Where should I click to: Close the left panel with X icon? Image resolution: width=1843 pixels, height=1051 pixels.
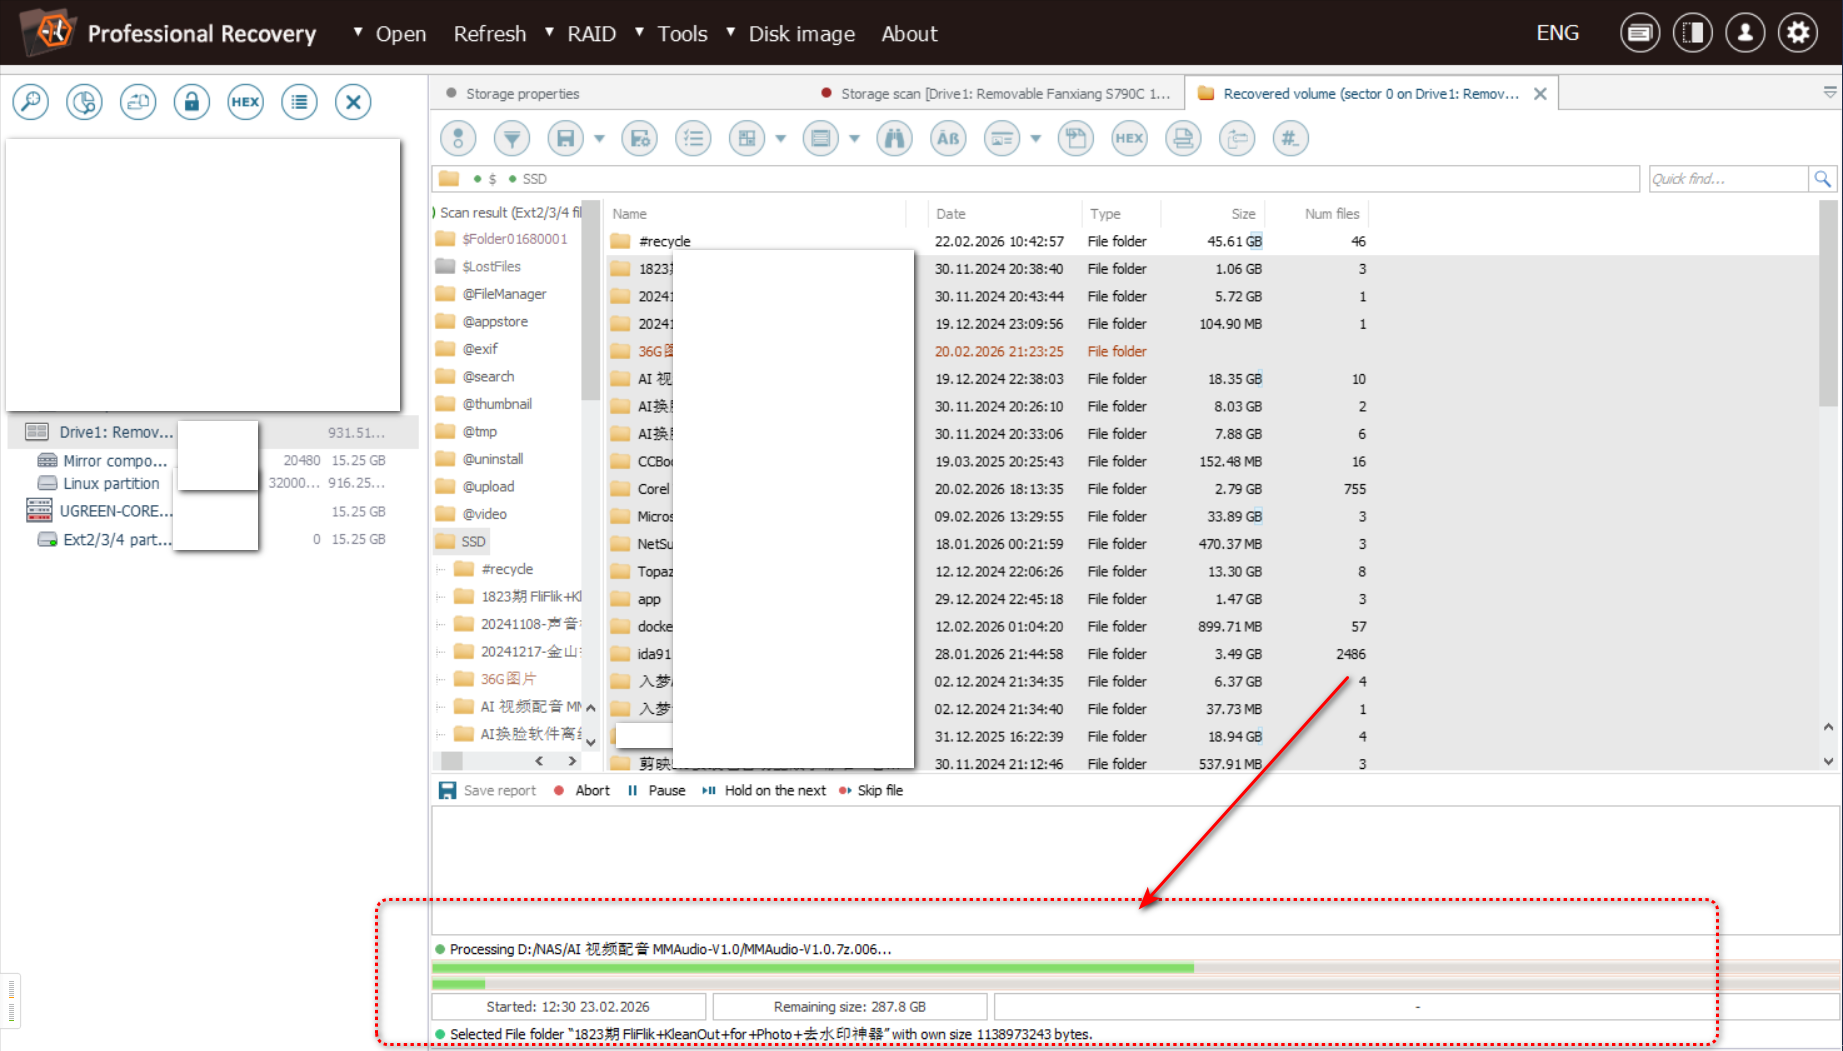[353, 102]
